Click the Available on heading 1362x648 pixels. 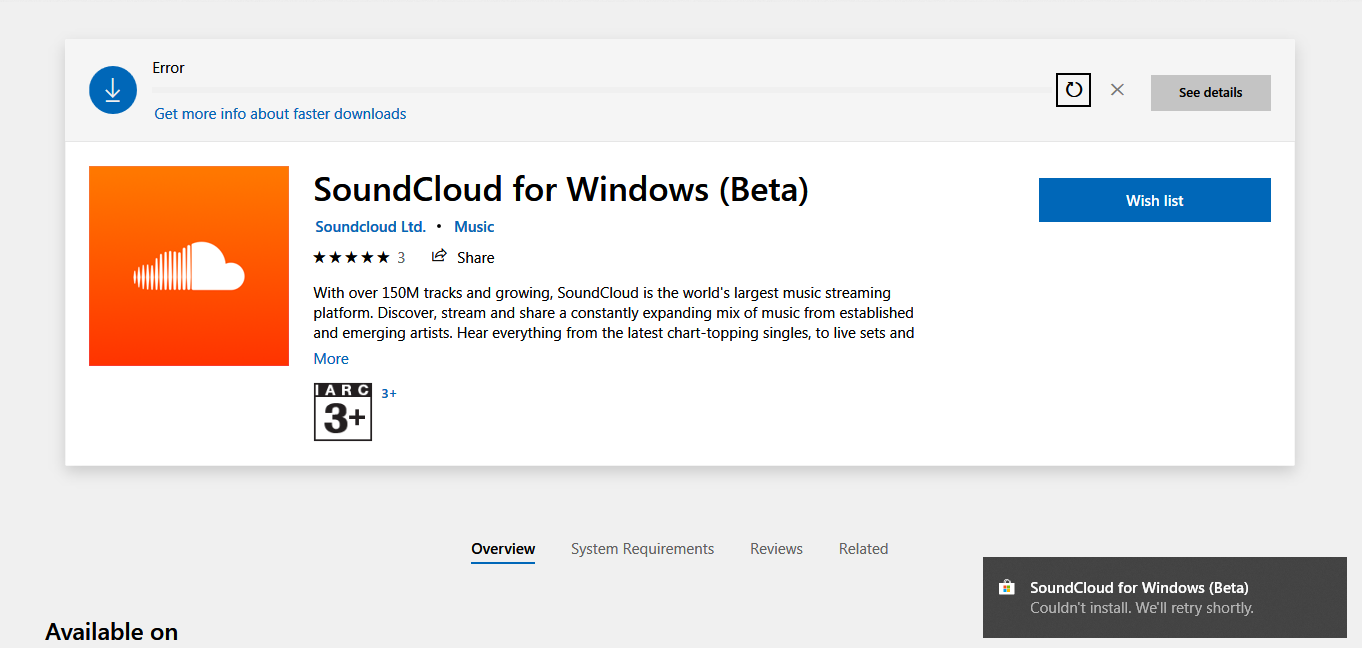(112, 632)
